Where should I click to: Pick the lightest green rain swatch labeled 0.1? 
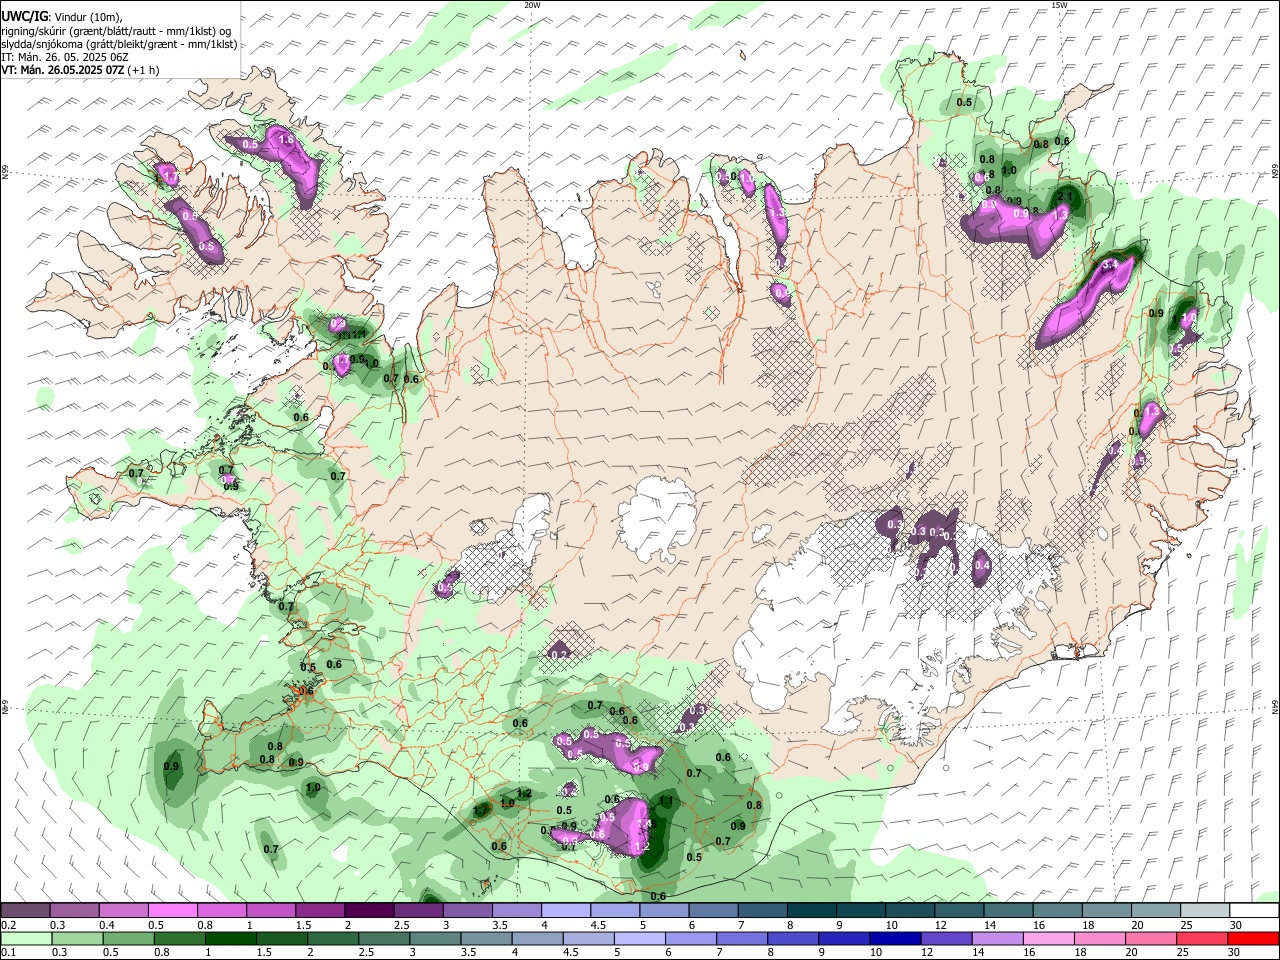tap(26, 939)
